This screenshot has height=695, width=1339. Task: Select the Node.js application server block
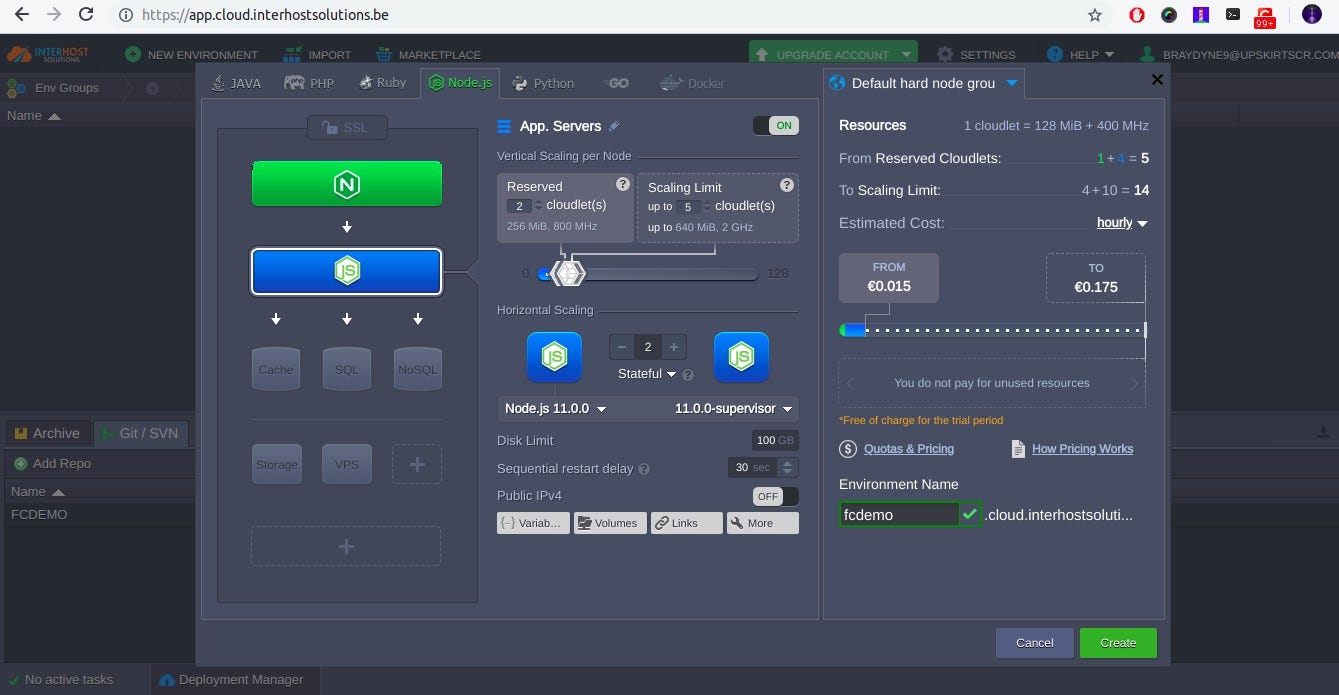click(x=346, y=271)
